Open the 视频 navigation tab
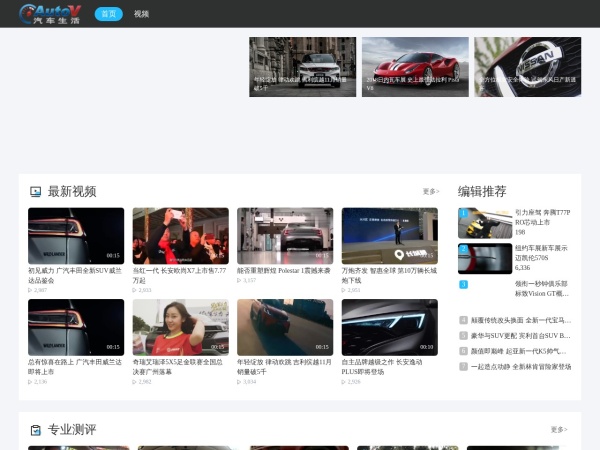The width and height of the screenshot is (600, 450). coord(141,14)
